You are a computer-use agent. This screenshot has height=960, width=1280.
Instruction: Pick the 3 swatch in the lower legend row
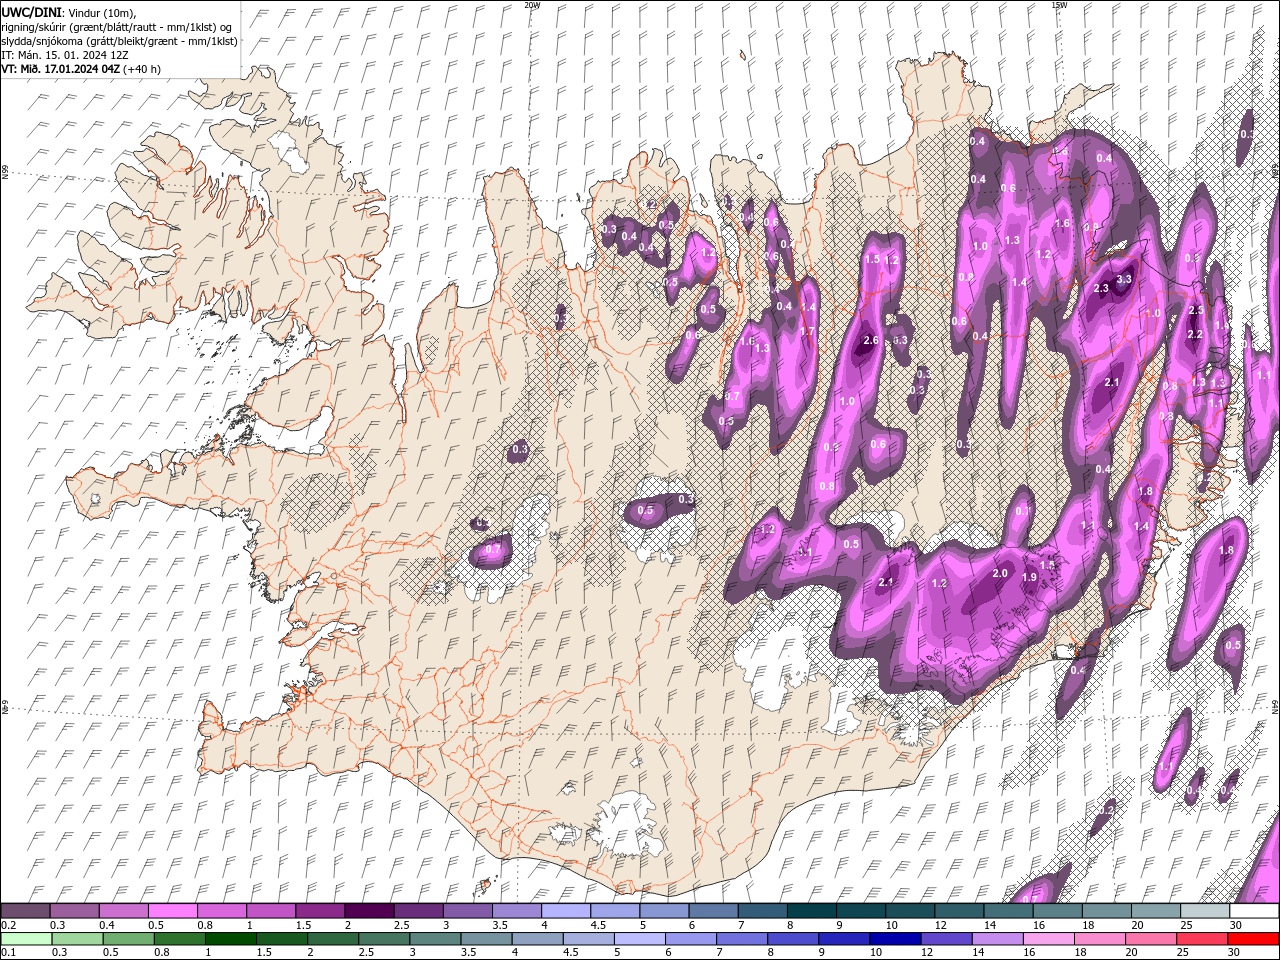(434, 939)
